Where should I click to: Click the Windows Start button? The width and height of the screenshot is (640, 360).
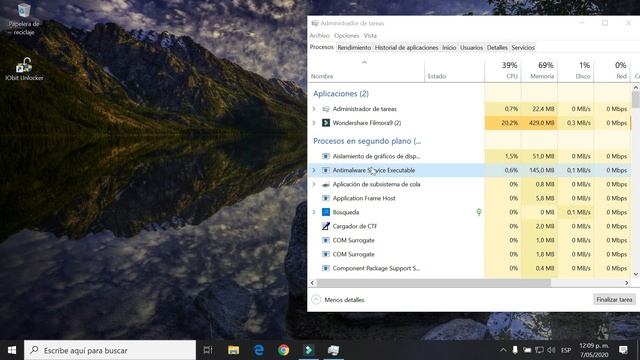12,350
